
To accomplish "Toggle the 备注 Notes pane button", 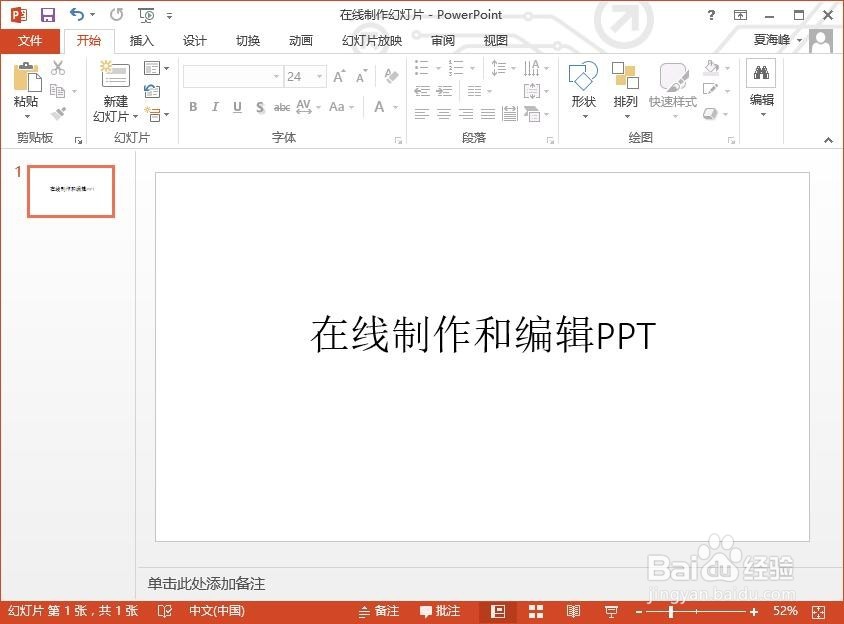I will click(379, 611).
